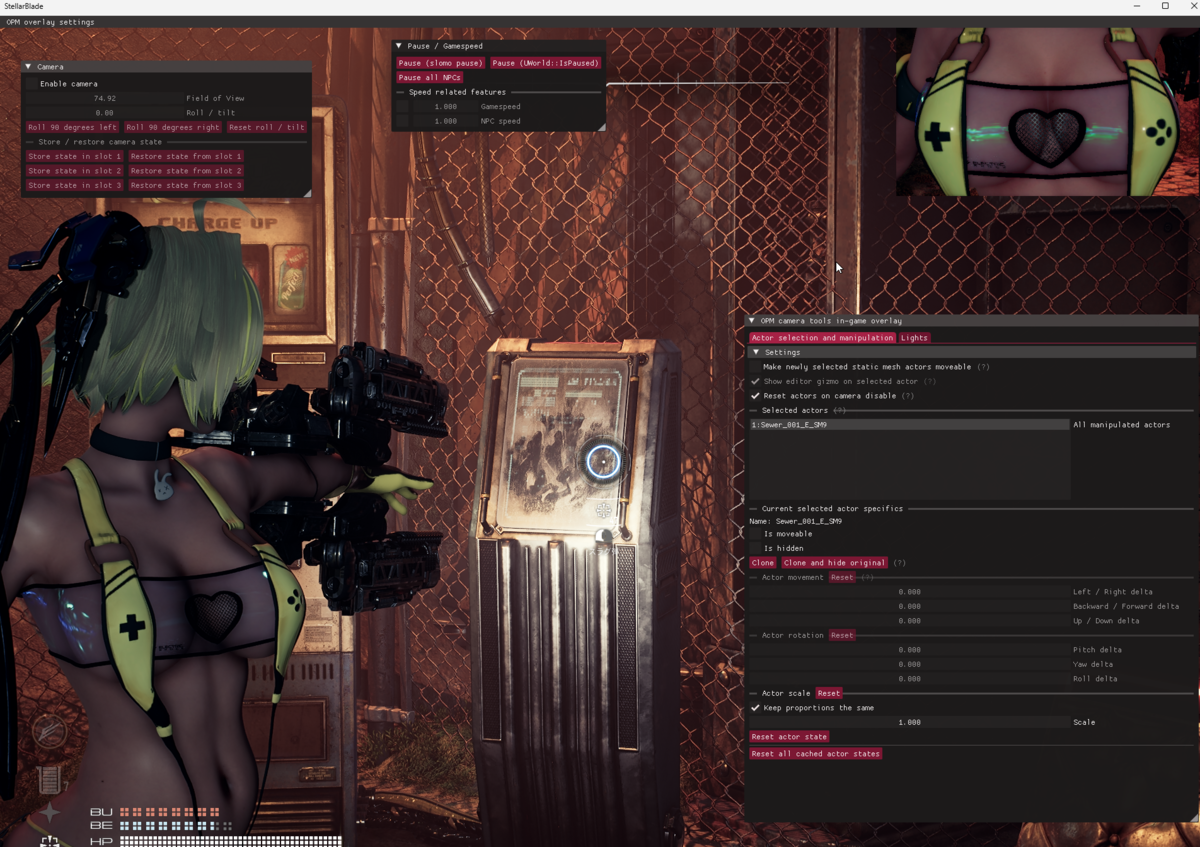Click the Gamespeed value slider
Screen dimensions: 1200x847
pyautogui.click(x=445, y=106)
